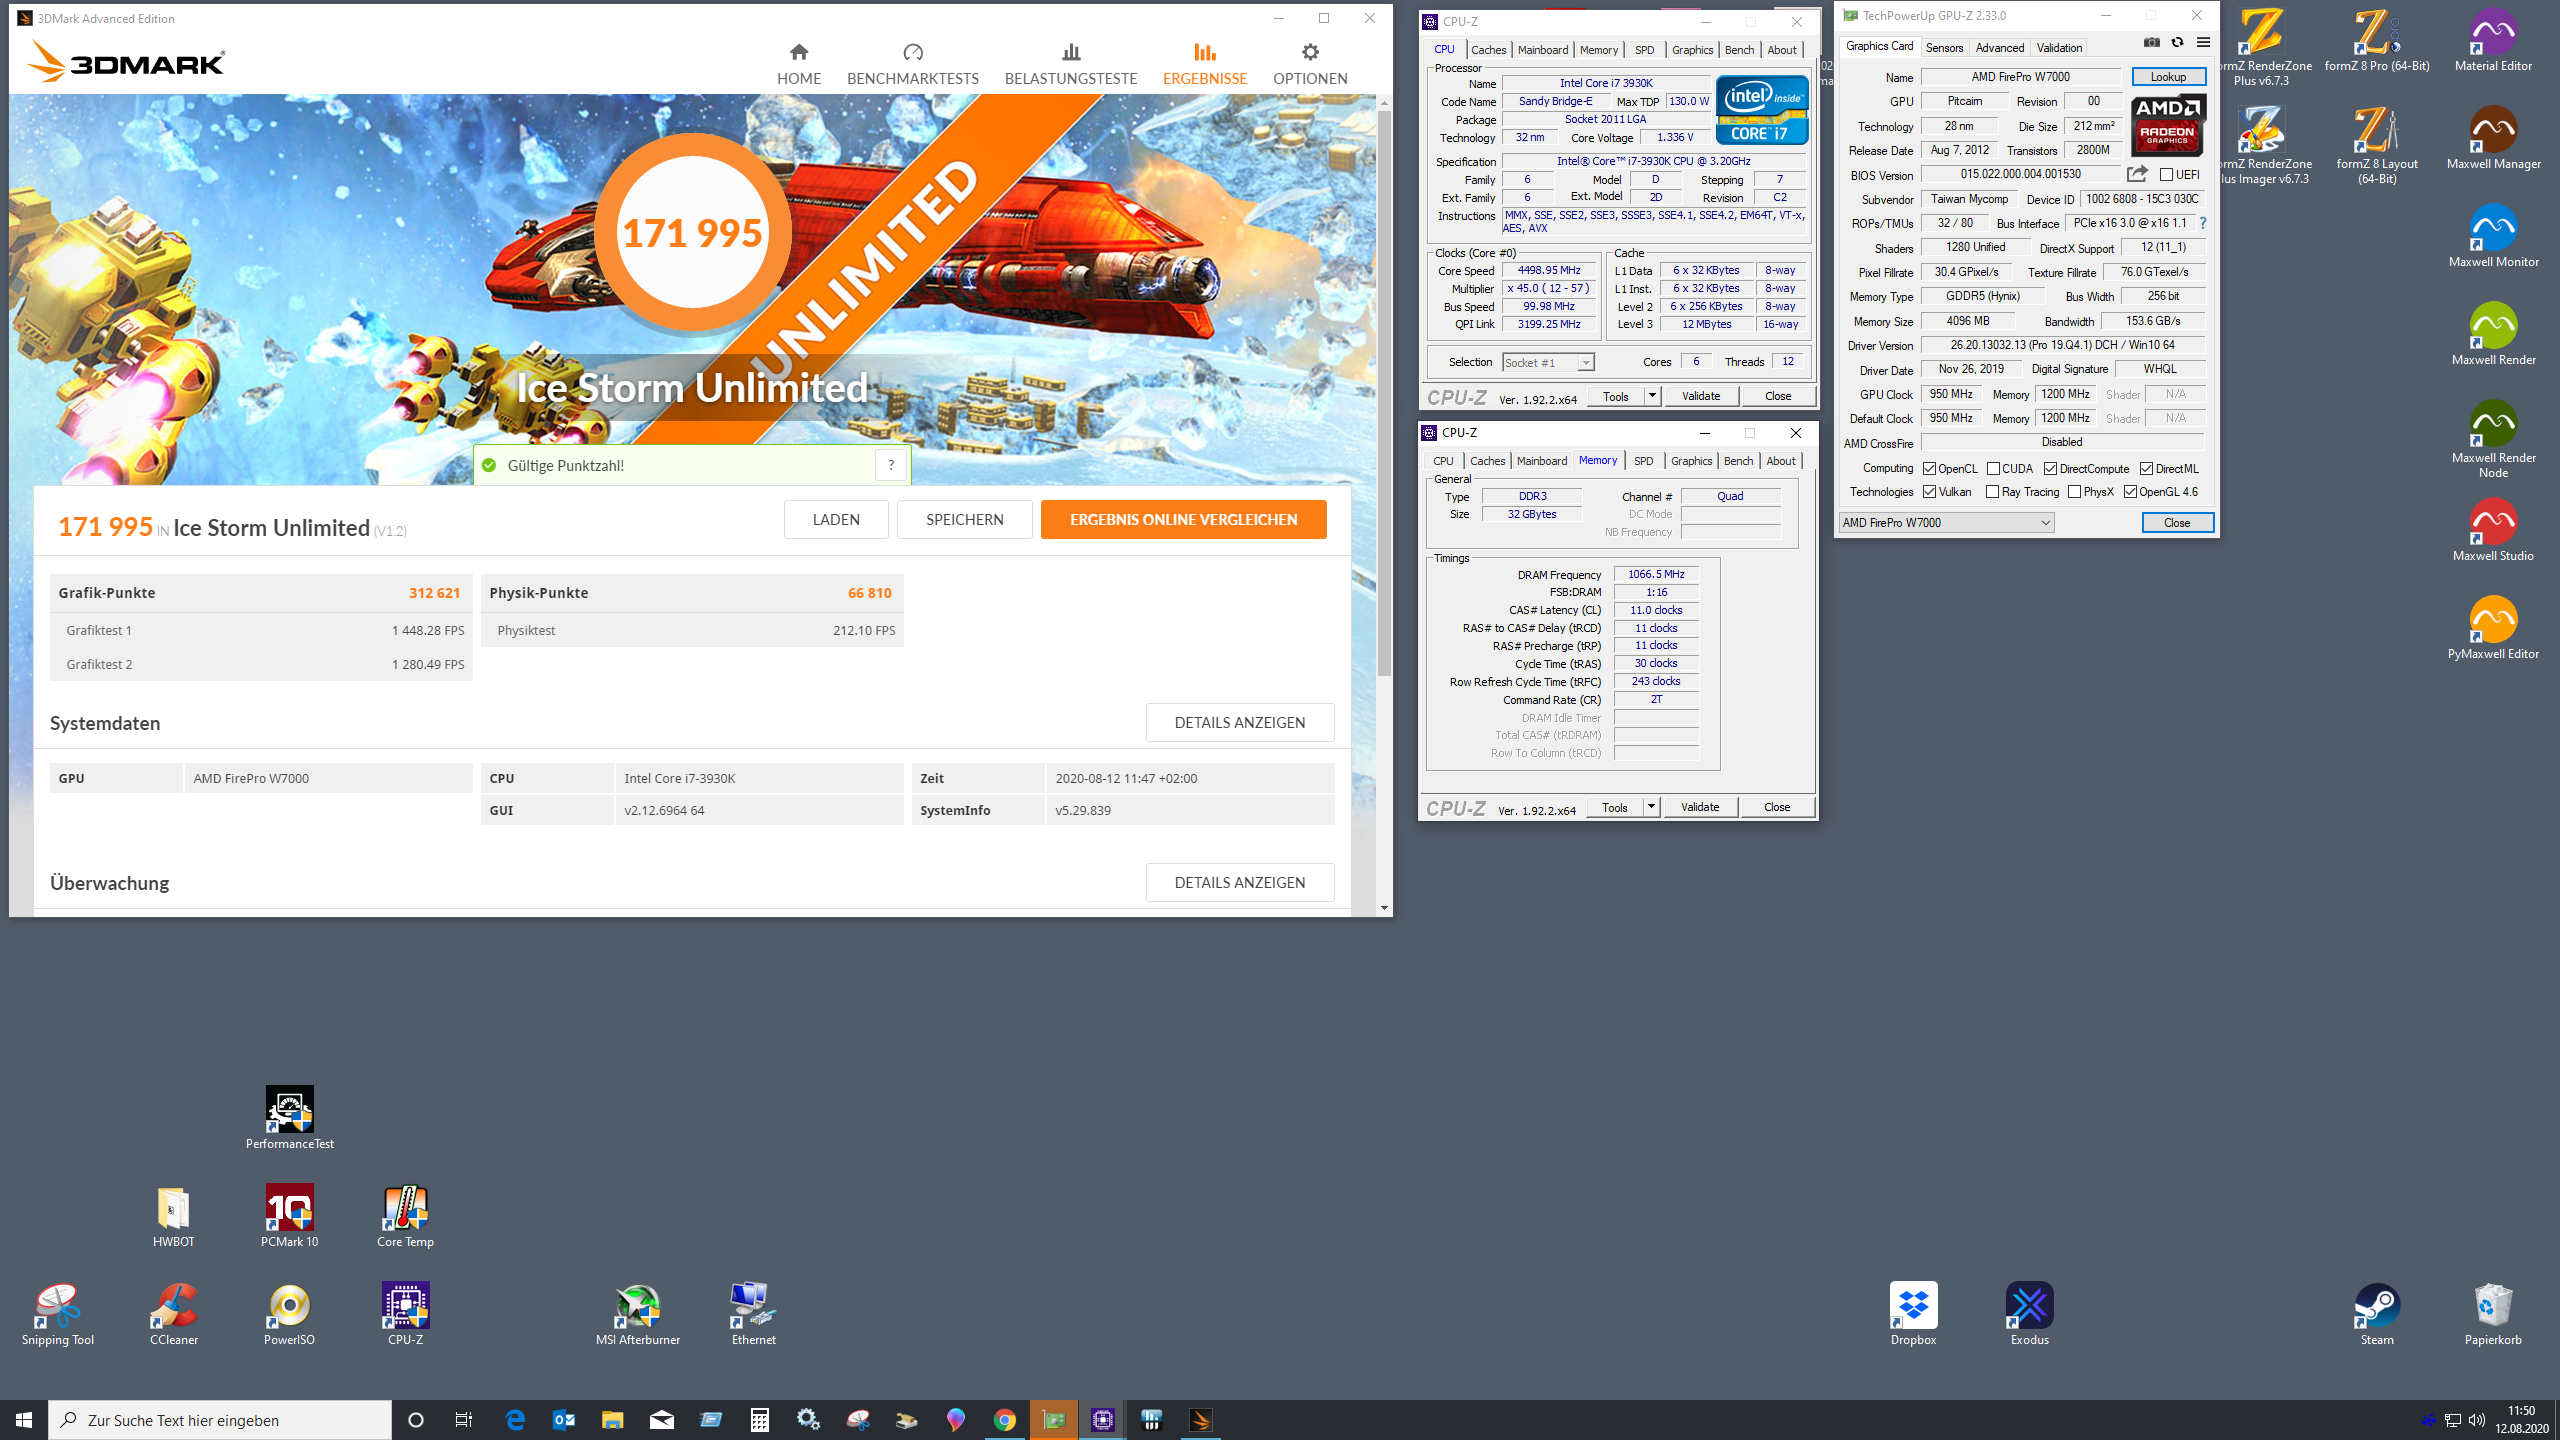Open the Socket #1 selection dropdown
The height and width of the screenshot is (1440, 2560).
1548,362
